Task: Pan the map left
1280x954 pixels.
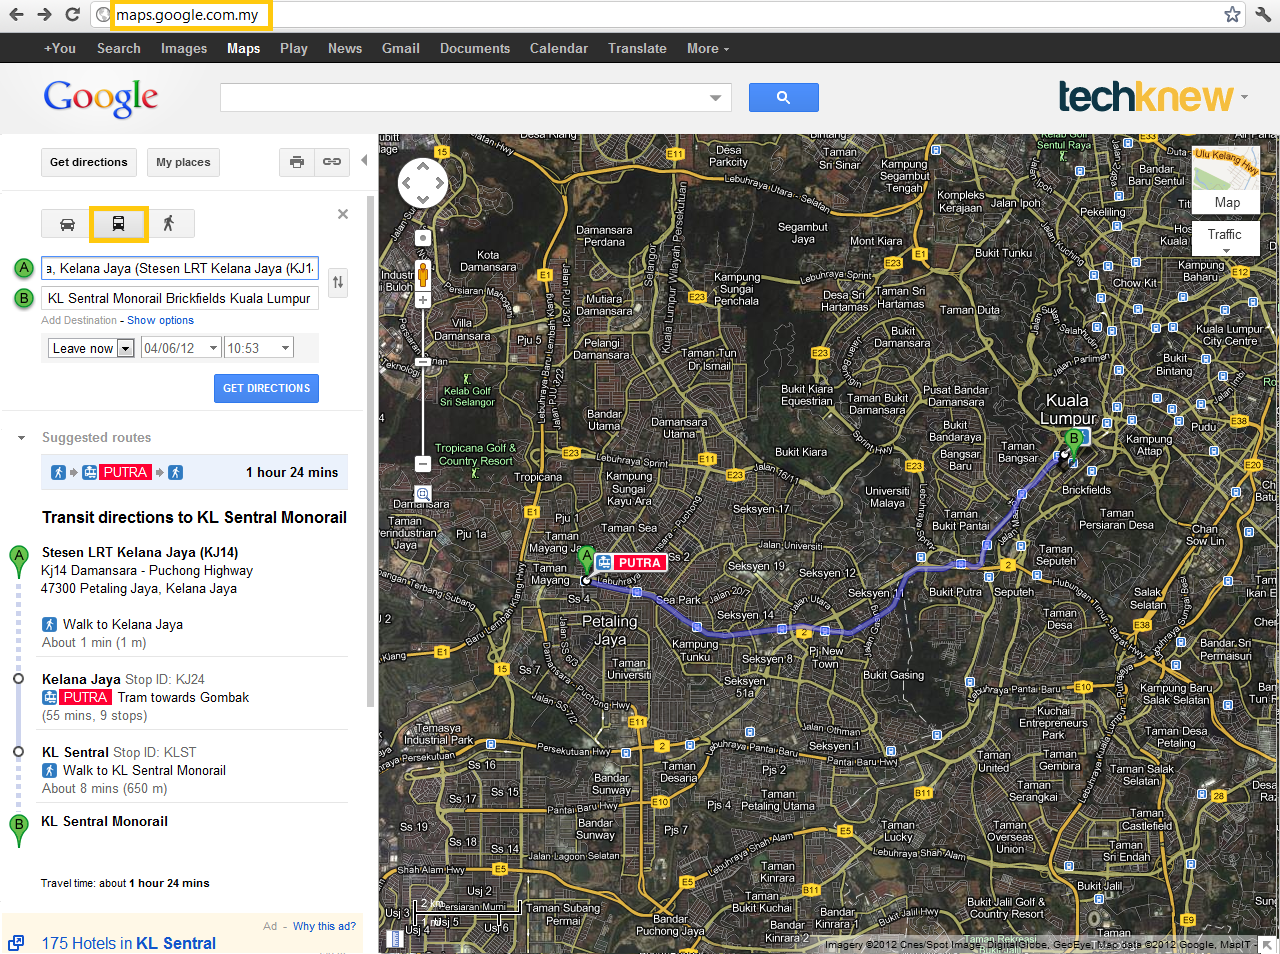Action: (406, 183)
